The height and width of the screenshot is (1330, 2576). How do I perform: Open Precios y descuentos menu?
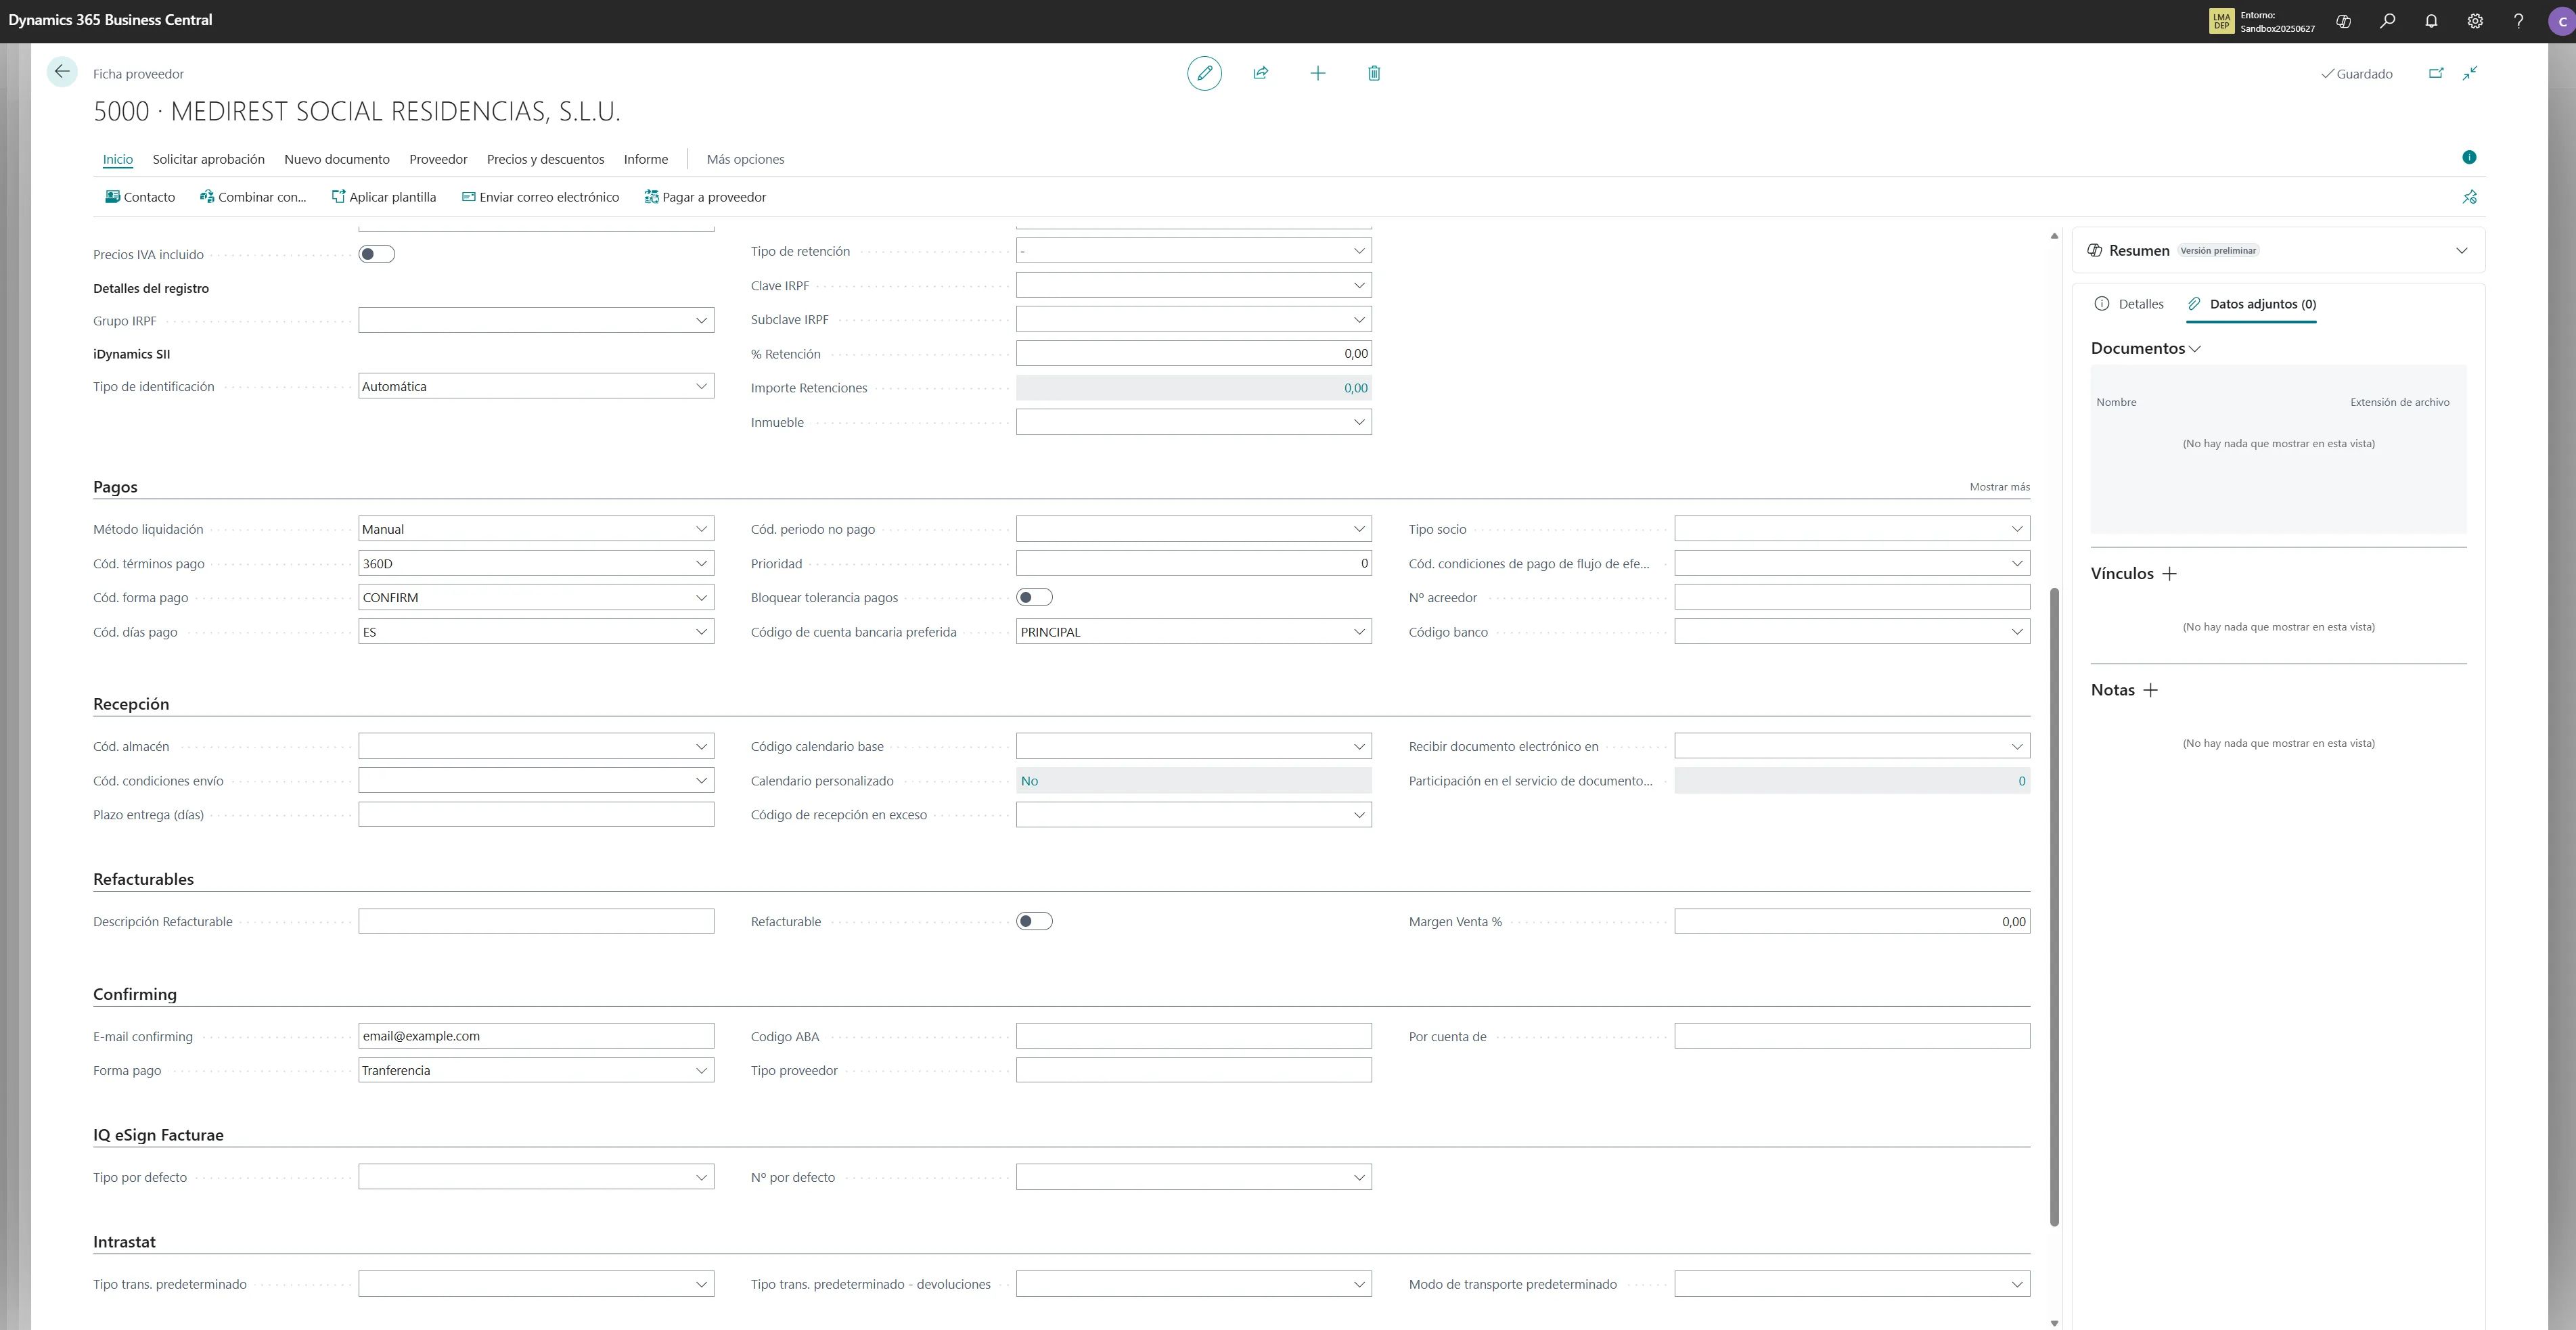coord(545,159)
